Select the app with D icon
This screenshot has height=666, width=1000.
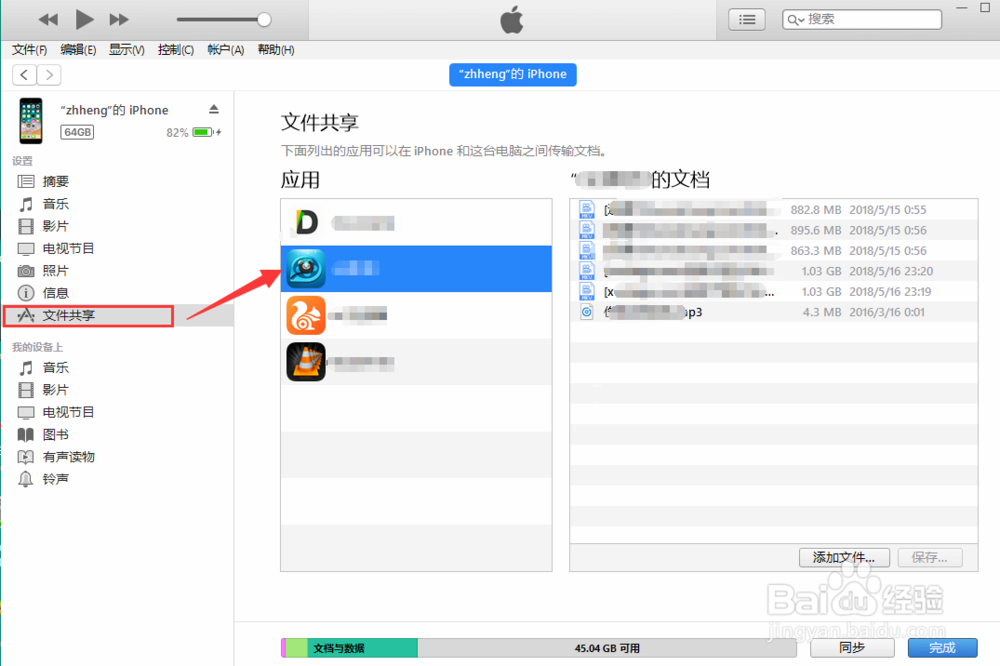point(416,223)
